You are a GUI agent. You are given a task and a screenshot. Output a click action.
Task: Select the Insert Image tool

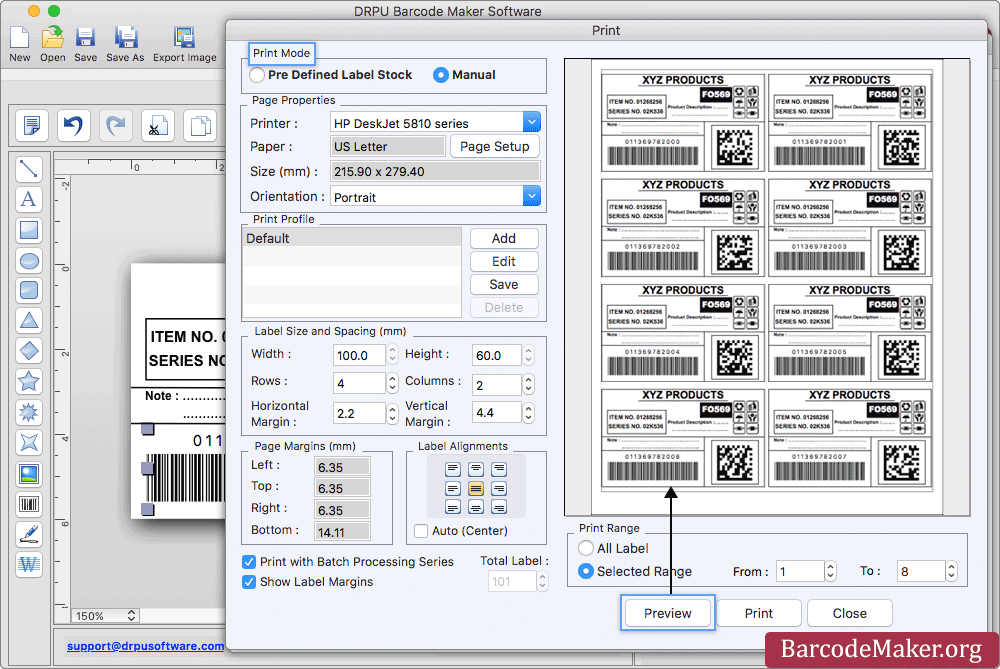[x=29, y=473]
